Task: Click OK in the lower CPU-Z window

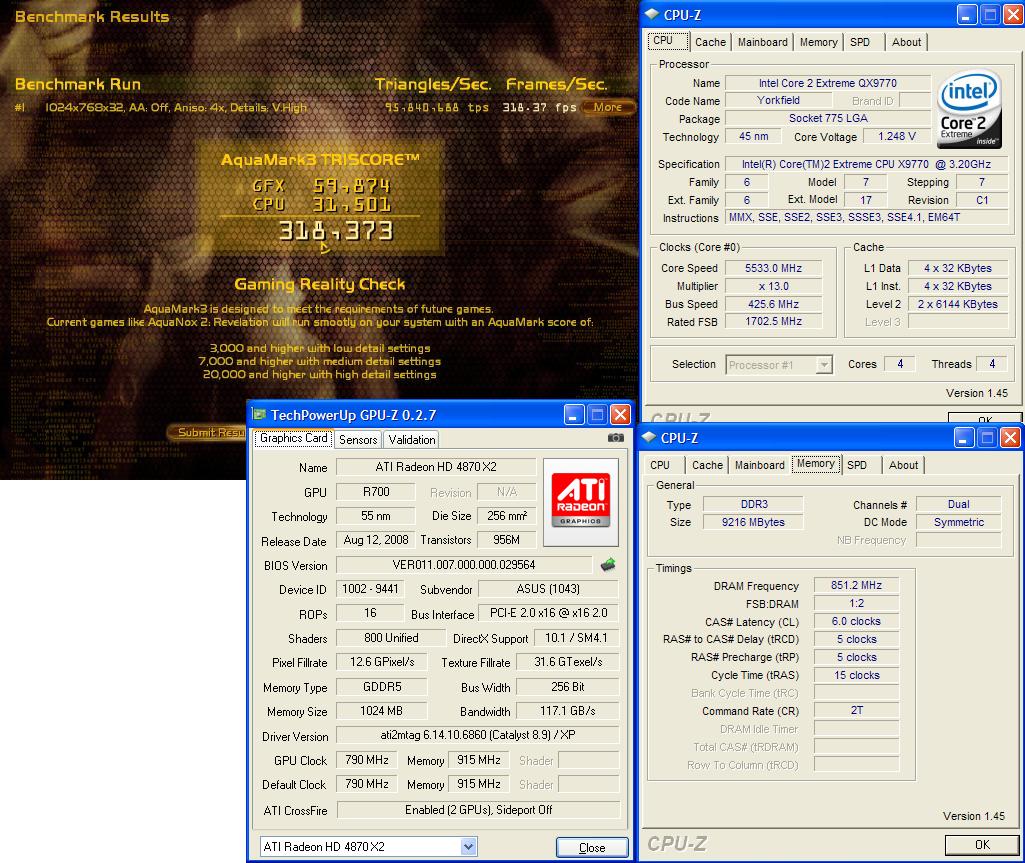Action: [x=982, y=844]
